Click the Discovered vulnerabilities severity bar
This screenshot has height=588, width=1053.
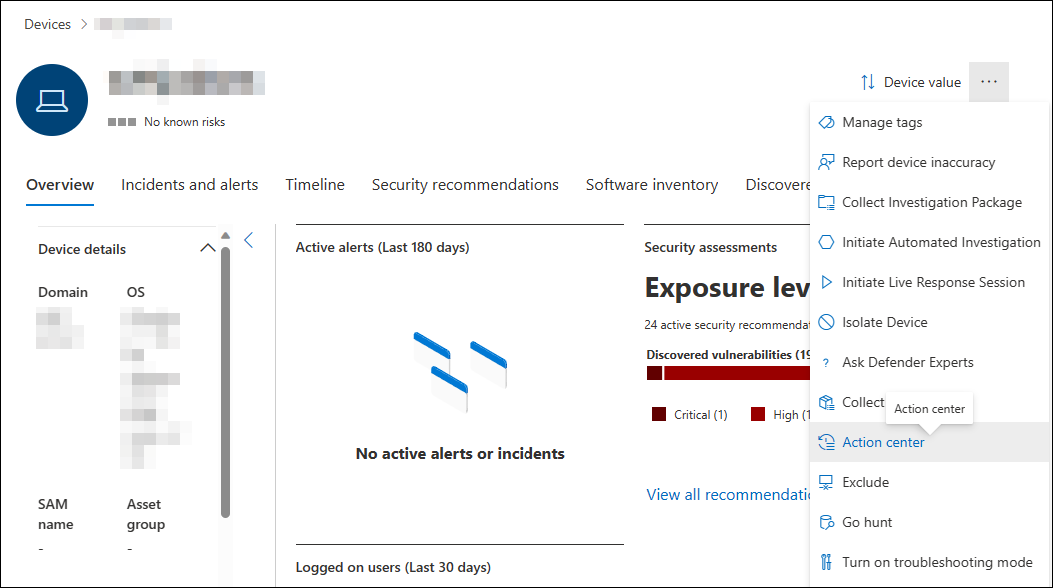(730, 373)
